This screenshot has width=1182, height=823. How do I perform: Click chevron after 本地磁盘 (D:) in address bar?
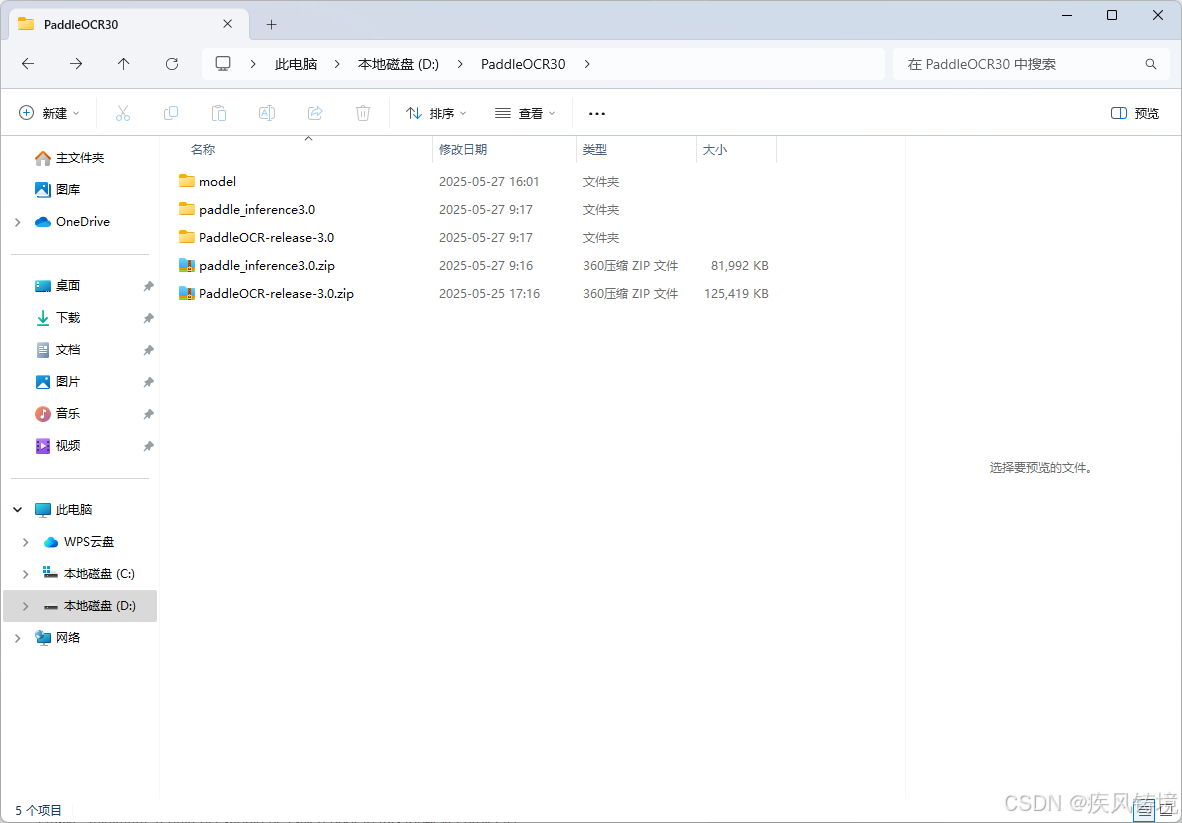(460, 64)
